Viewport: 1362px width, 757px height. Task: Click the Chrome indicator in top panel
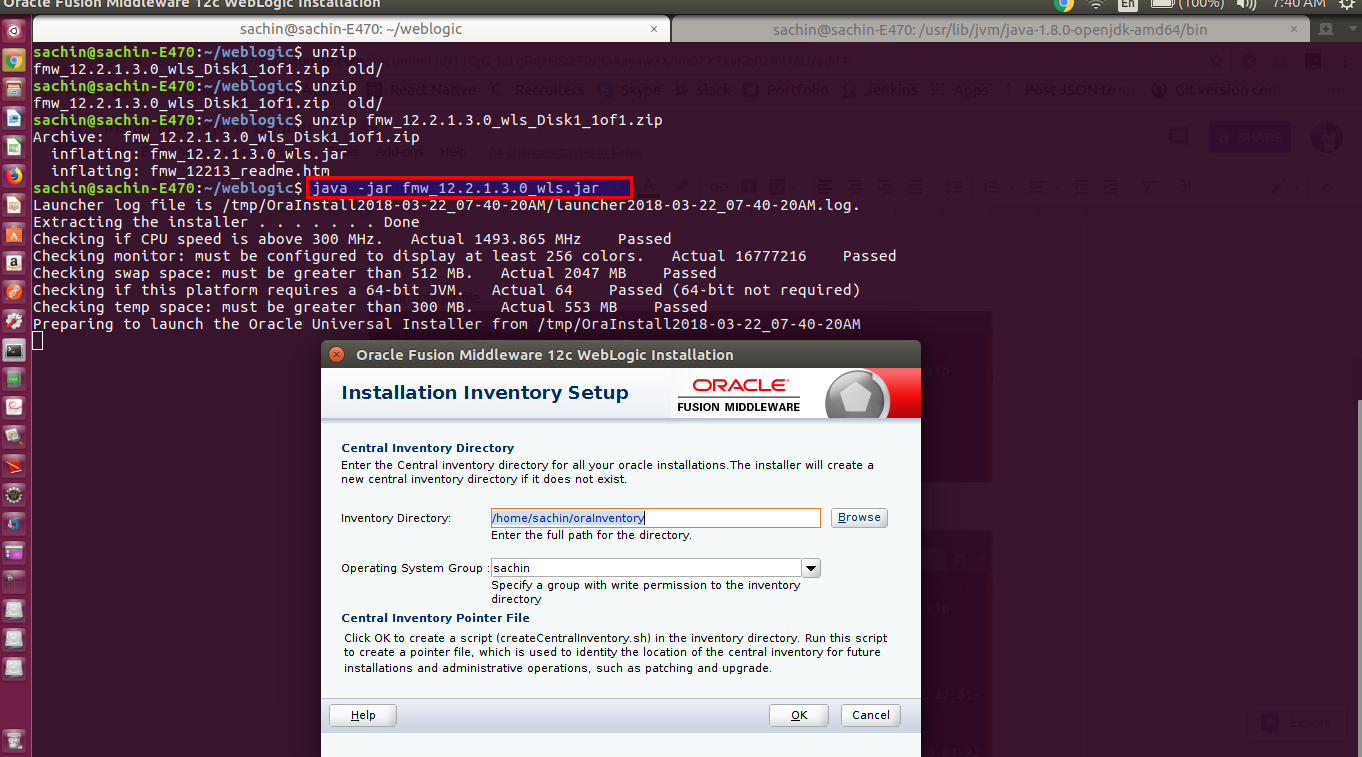[x=1063, y=5]
